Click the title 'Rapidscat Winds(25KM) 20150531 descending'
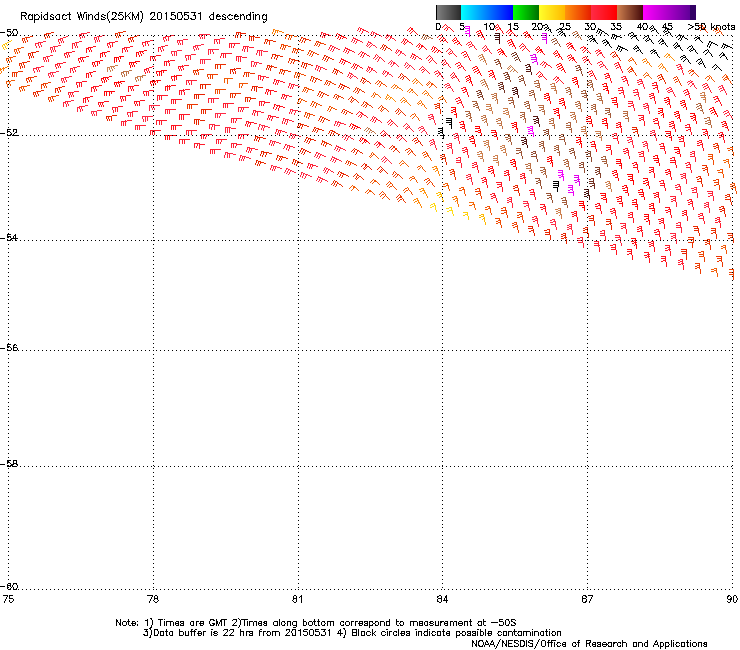Screen dimensions: 740x650 pos(143,17)
